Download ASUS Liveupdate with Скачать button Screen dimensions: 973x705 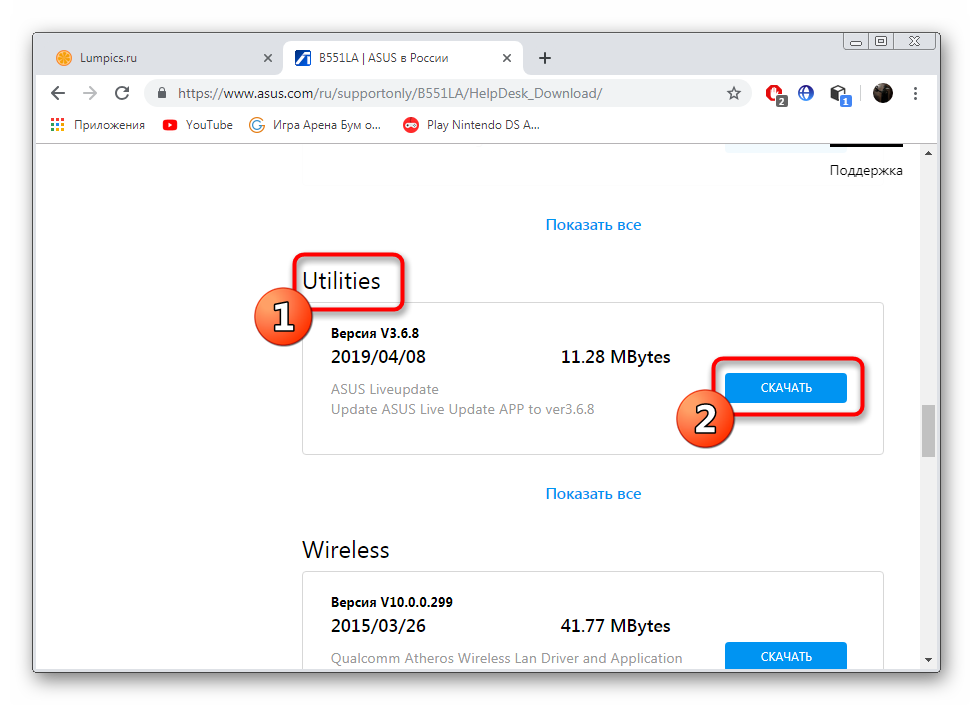pyautogui.click(x=785, y=388)
